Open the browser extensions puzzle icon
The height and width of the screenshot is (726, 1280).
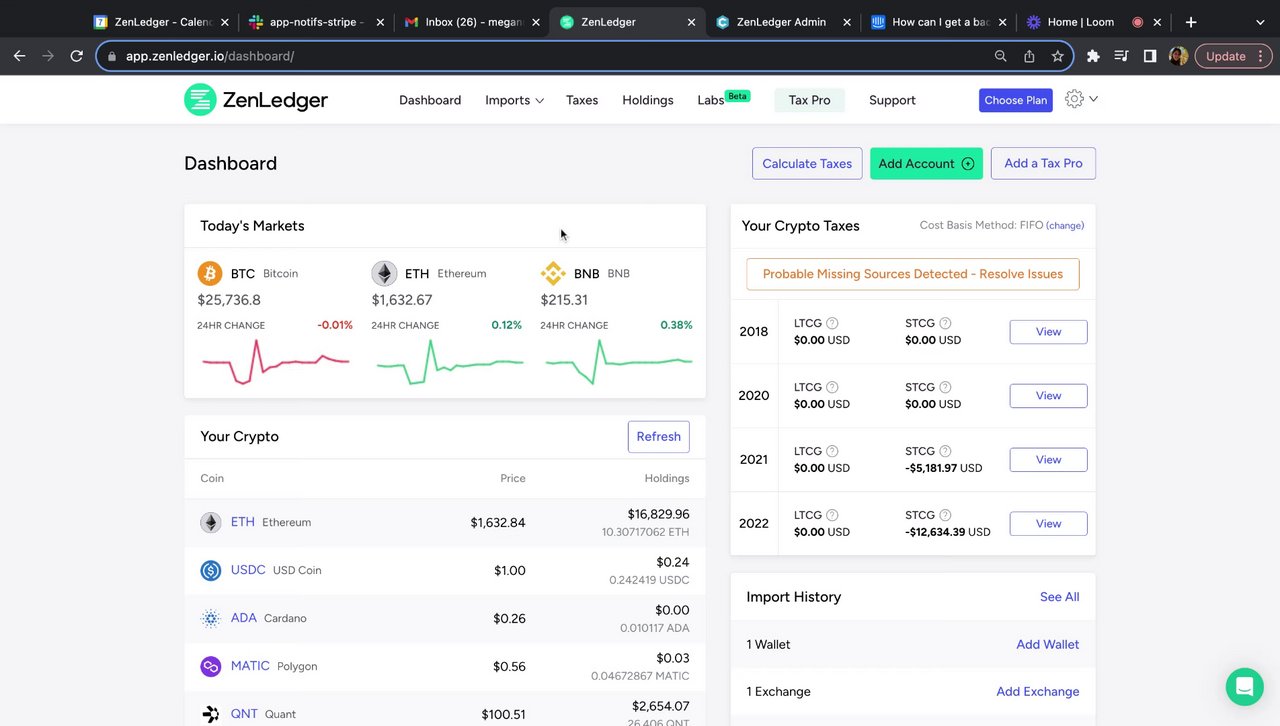(1093, 56)
